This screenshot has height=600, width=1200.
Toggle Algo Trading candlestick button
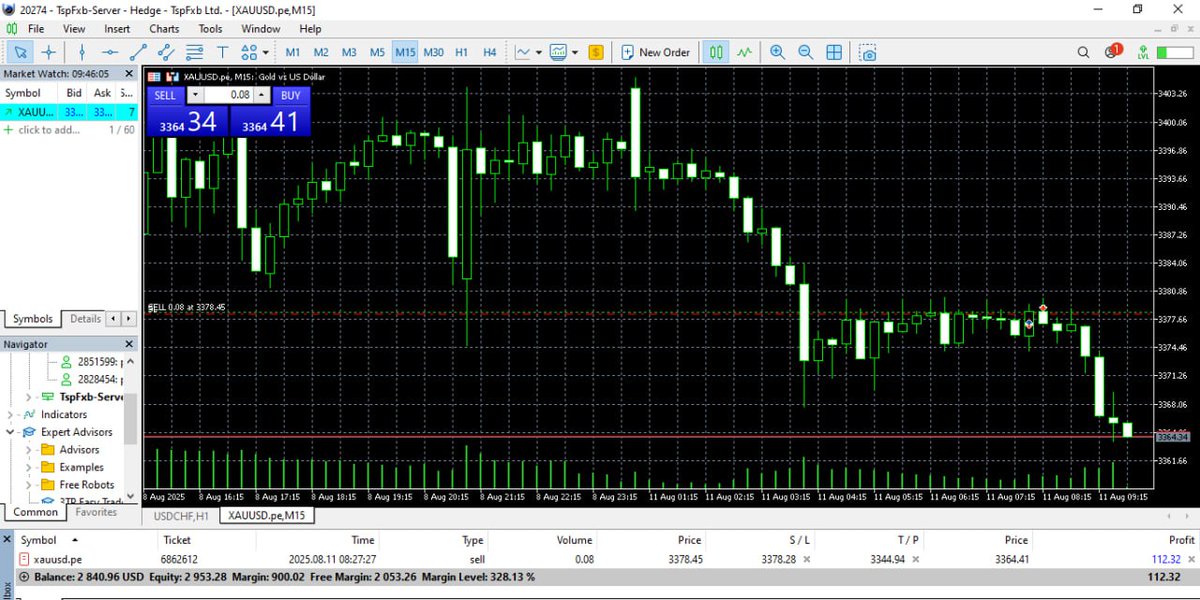(x=715, y=52)
